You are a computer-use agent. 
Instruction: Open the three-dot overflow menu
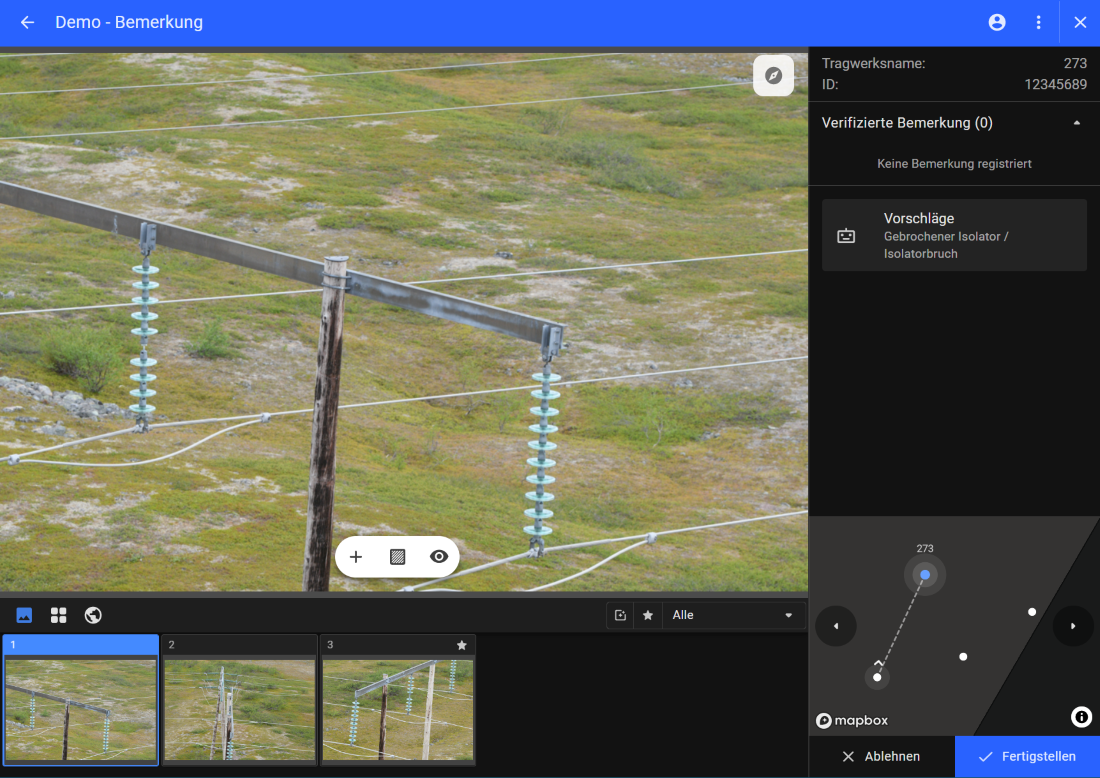[1038, 22]
